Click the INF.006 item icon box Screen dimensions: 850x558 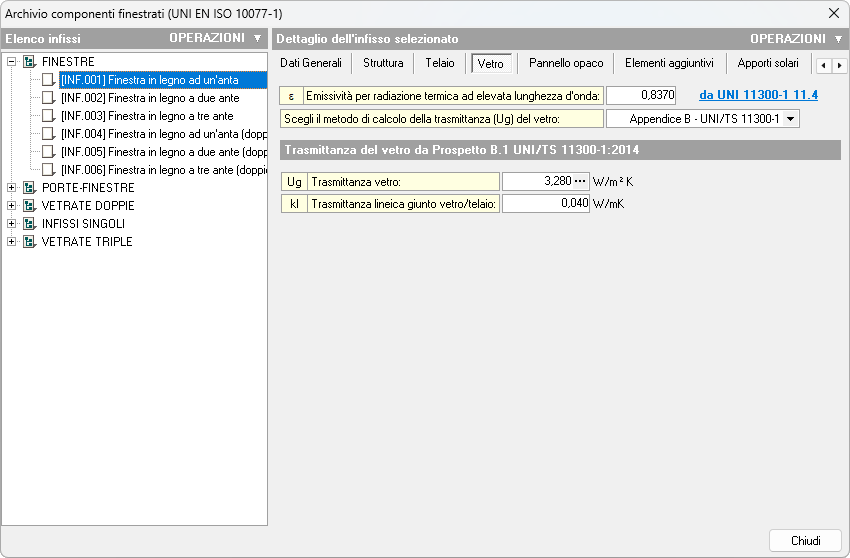coord(49,170)
